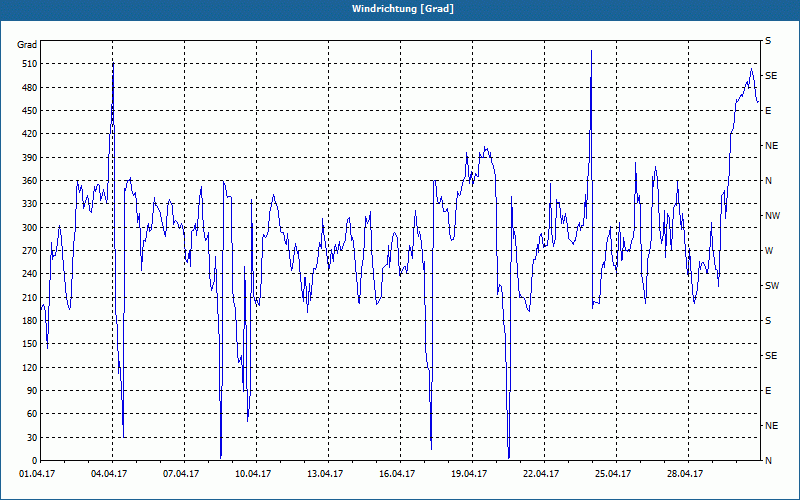800x500 pixels.
Task: Select the 180 degree axis label
Action: 30,321
